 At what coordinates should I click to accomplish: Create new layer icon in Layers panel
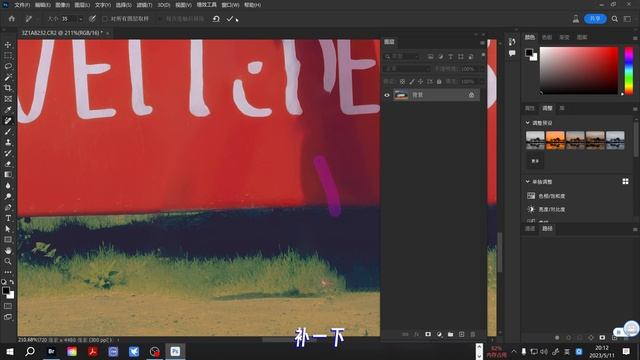462,334
